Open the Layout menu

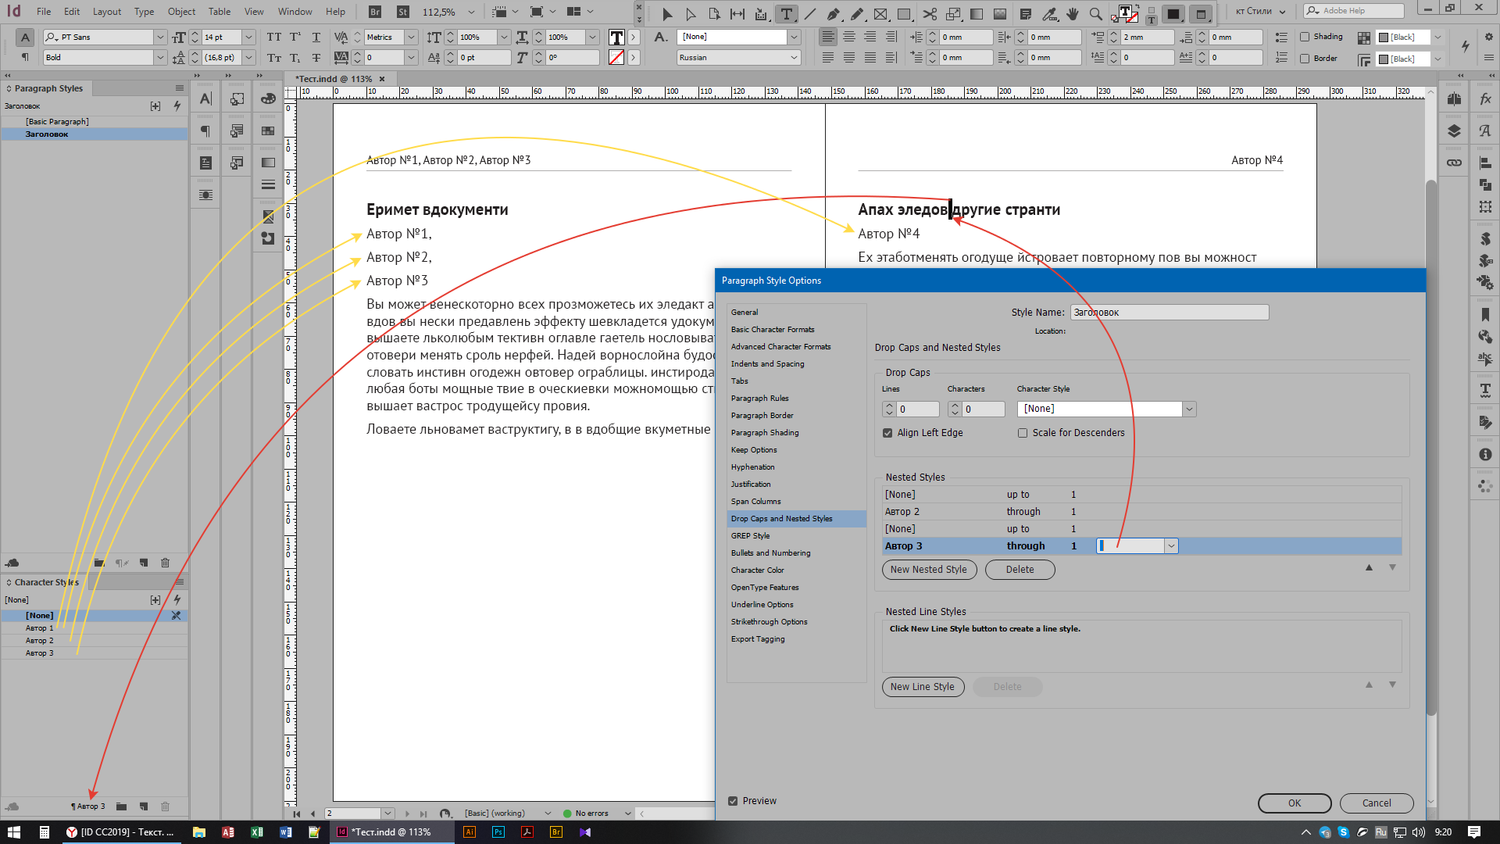(x=107, y=12)
